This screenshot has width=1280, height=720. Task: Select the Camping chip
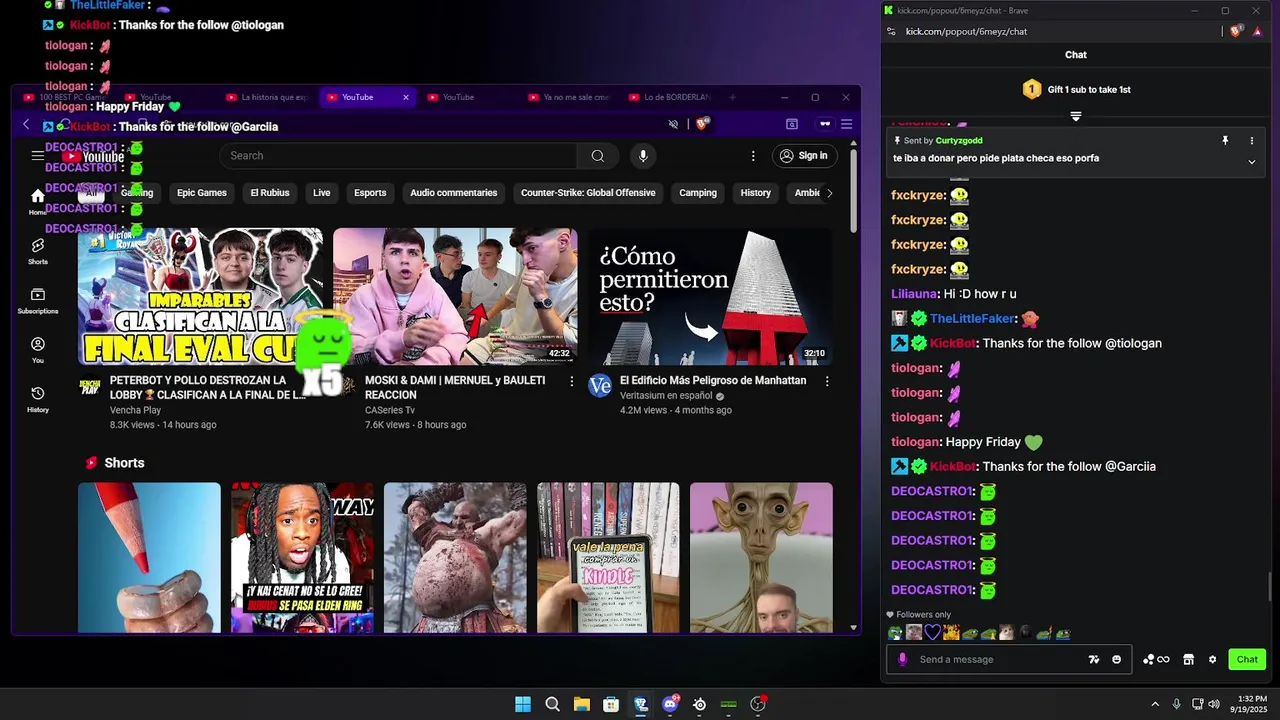(x=698, y=193)
